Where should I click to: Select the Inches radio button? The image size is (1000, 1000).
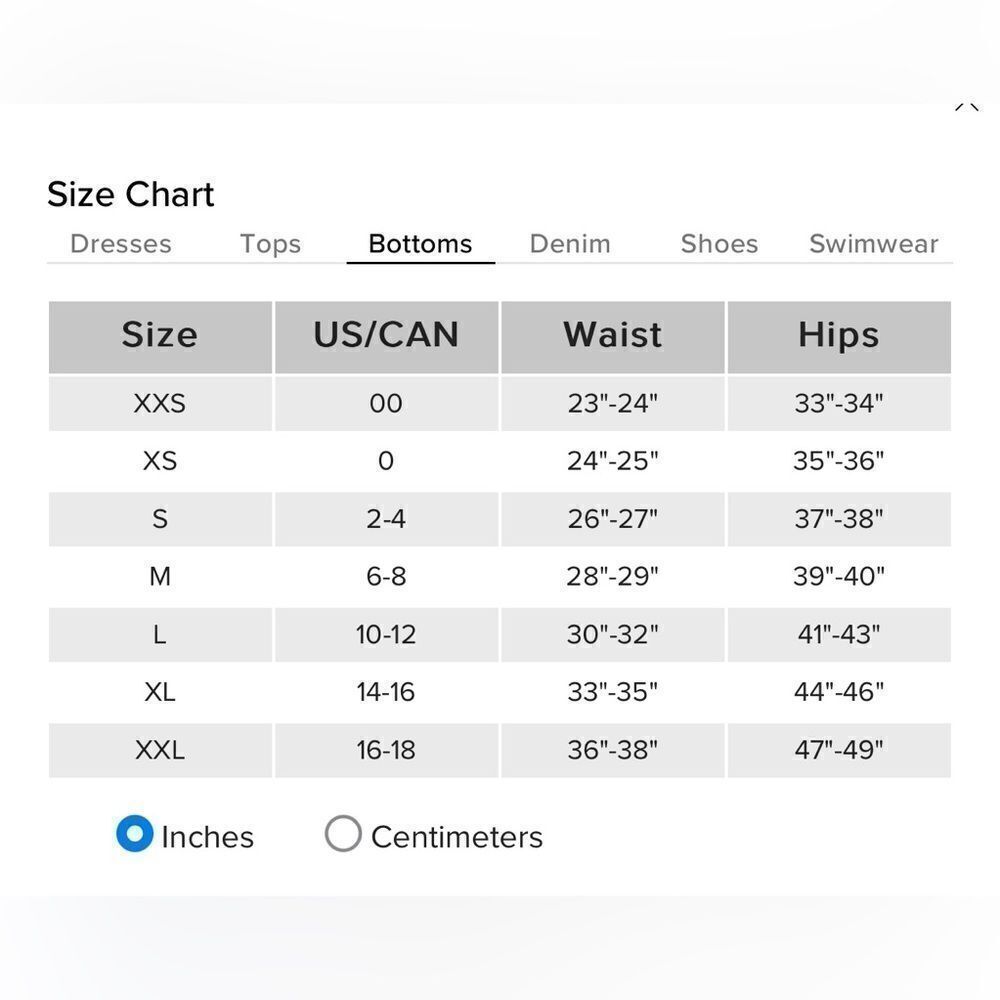point(135,834)
